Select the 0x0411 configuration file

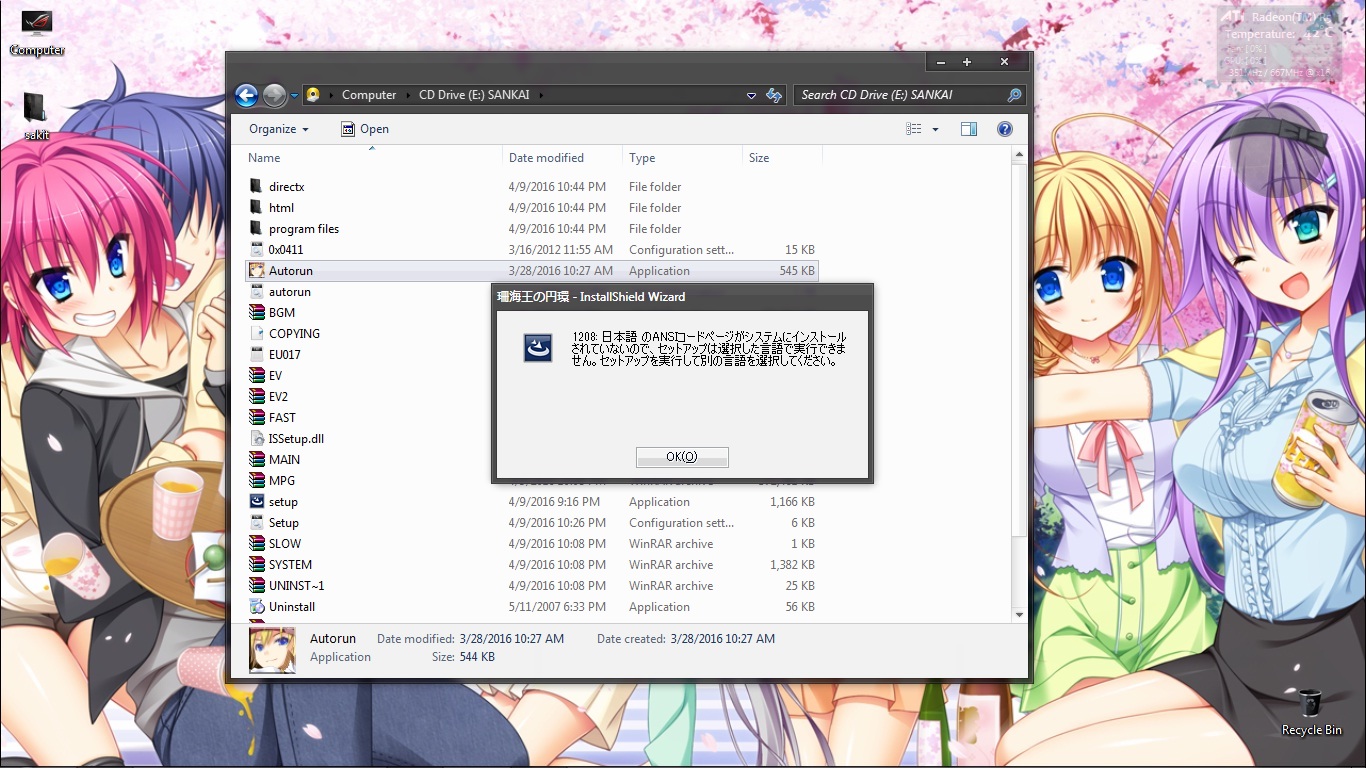point(285,250)
